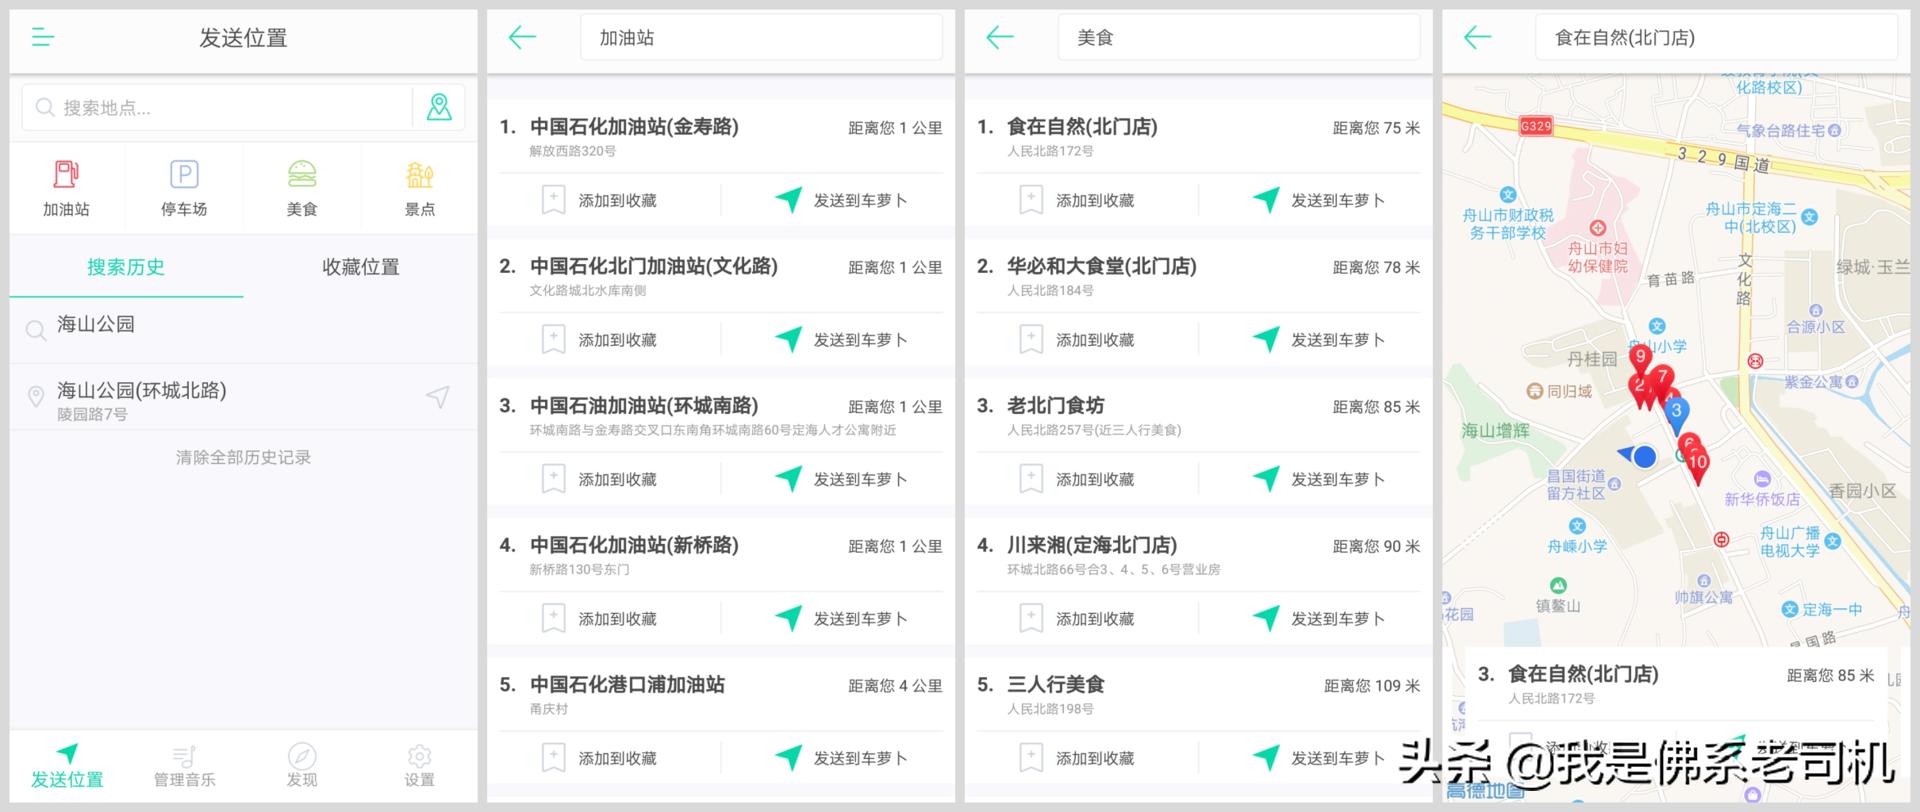Clear history with 清除全部历史记录

(243, 457)
